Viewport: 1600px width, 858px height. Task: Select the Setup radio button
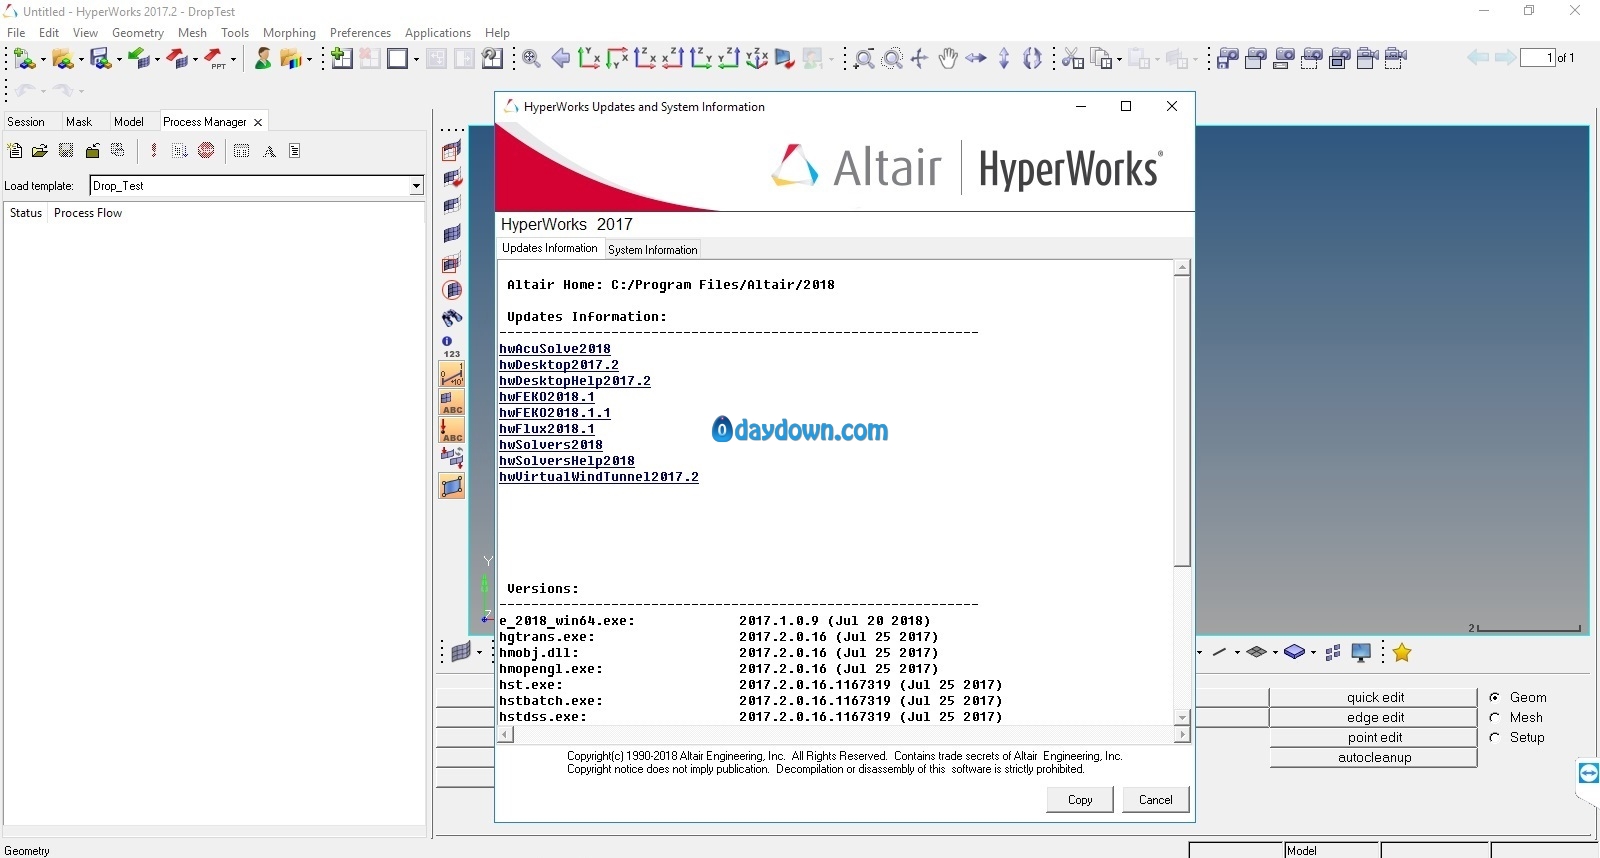tap(1495, 737)
